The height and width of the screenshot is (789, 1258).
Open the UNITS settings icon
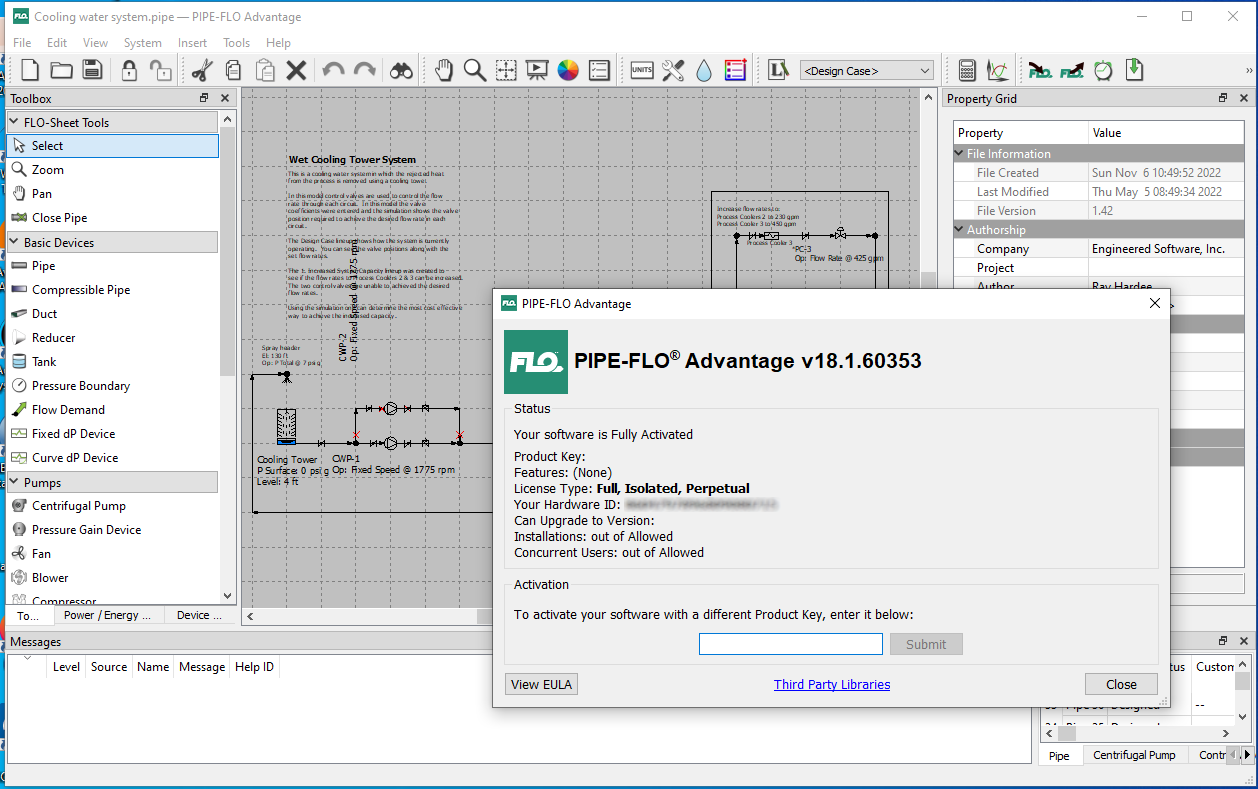tap(641, 70)
